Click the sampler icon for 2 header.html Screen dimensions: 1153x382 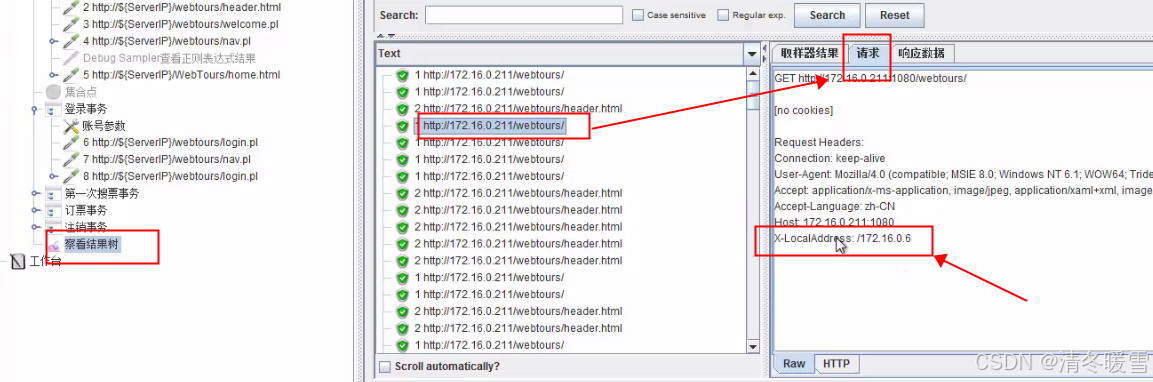pos(71,7)
